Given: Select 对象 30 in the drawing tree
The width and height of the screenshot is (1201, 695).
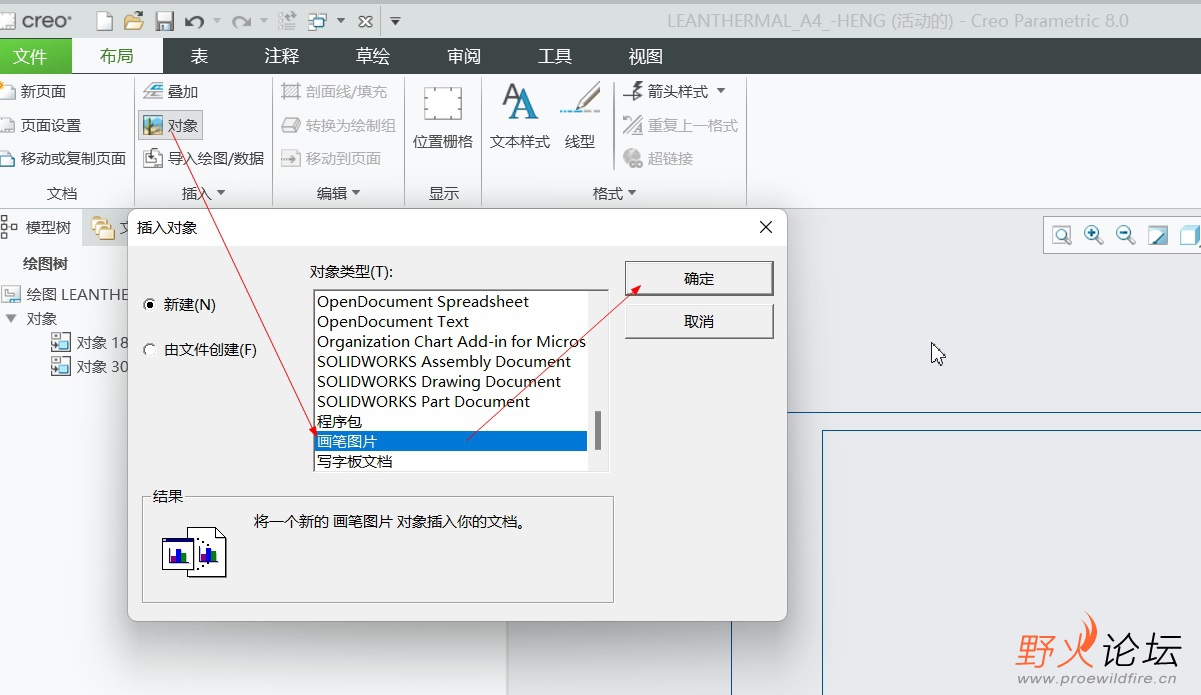Looking at the screenshot, I should pyautogui.click(x=92, y=366).
